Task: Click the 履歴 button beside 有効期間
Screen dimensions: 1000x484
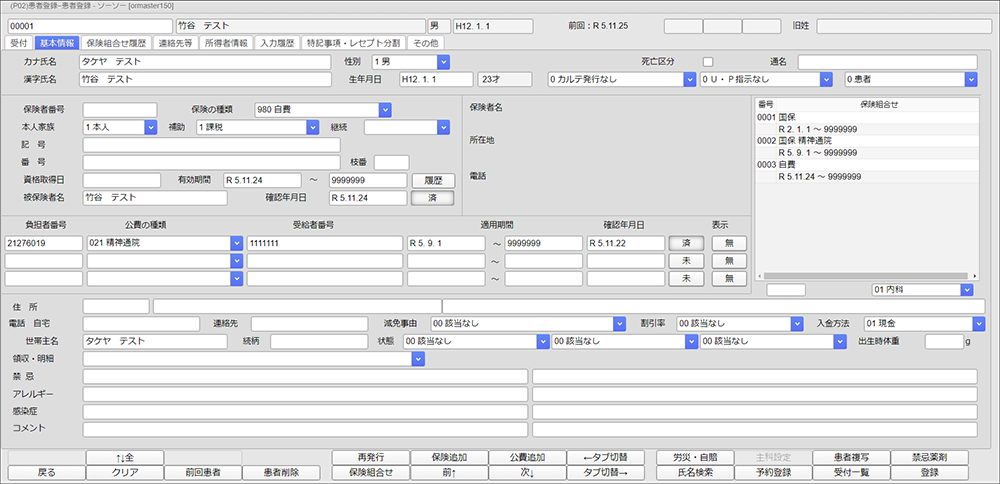Action: click(x=432, y=180)
